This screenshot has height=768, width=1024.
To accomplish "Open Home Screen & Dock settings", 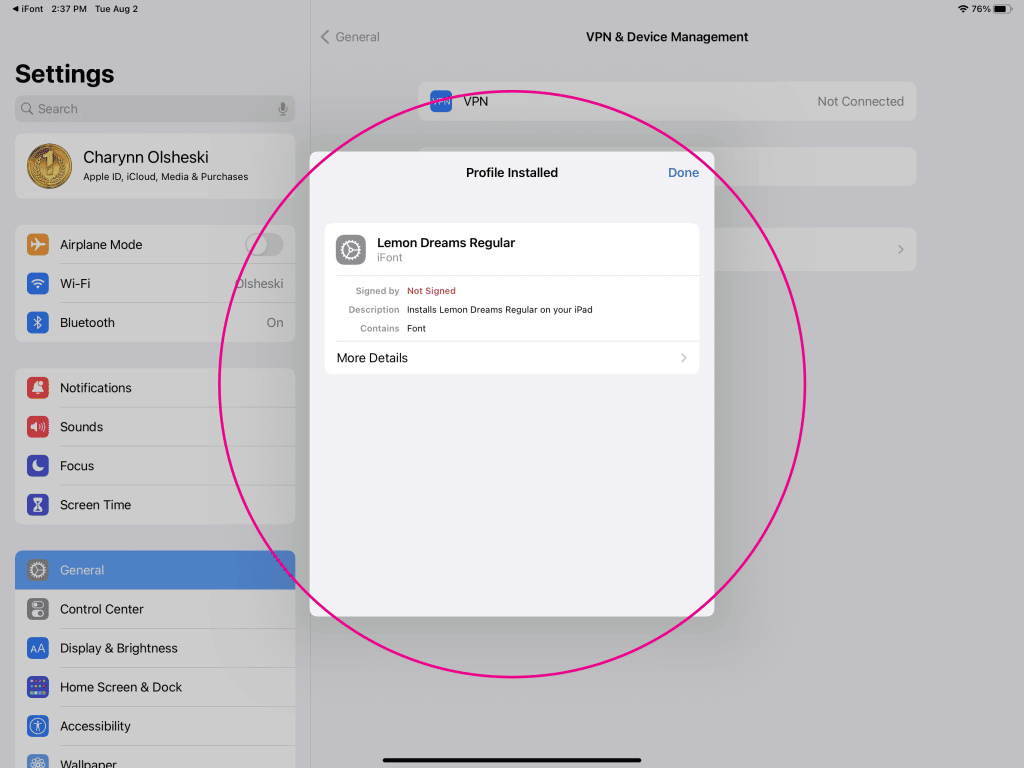I will click(155, 688).
